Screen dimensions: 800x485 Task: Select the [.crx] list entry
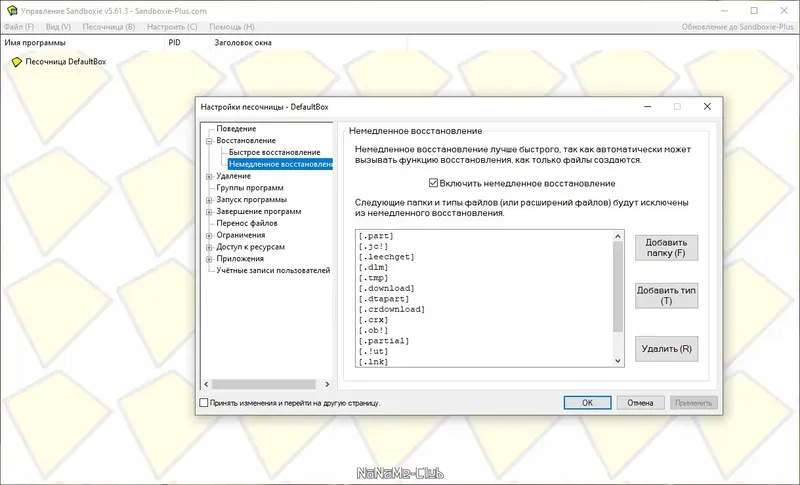[373, 320]
